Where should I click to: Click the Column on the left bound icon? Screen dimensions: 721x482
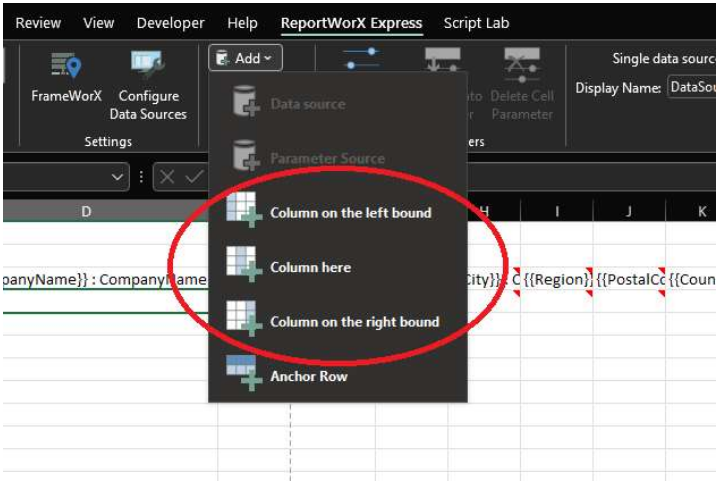click(x=244, y=210)
